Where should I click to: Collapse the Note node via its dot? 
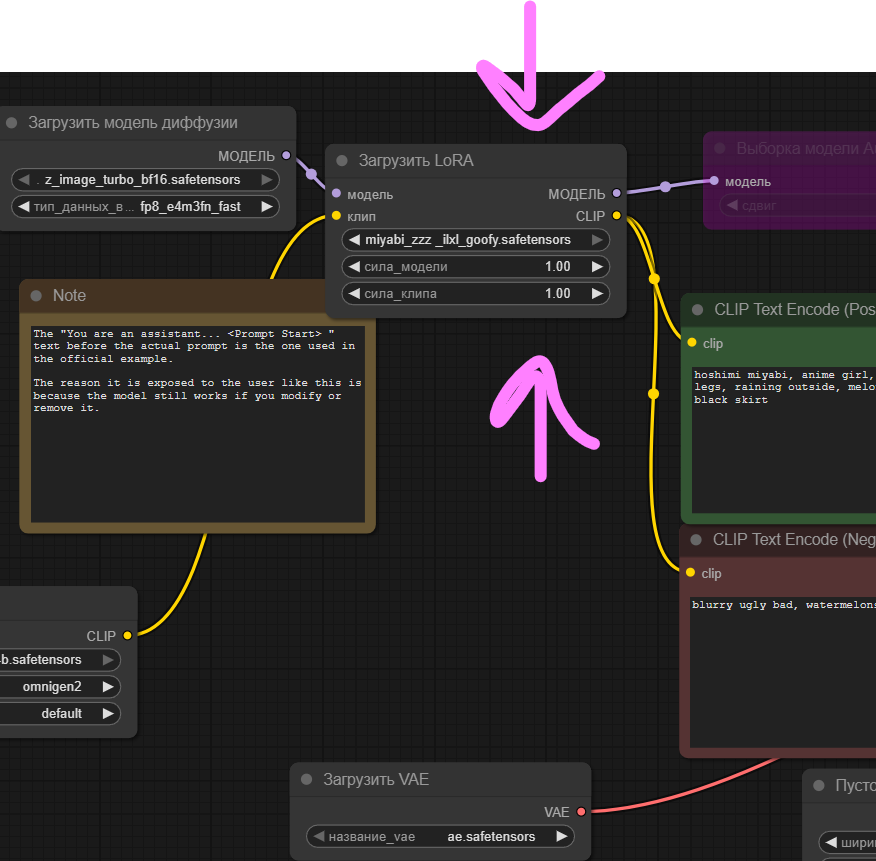(x=36, y=296)
